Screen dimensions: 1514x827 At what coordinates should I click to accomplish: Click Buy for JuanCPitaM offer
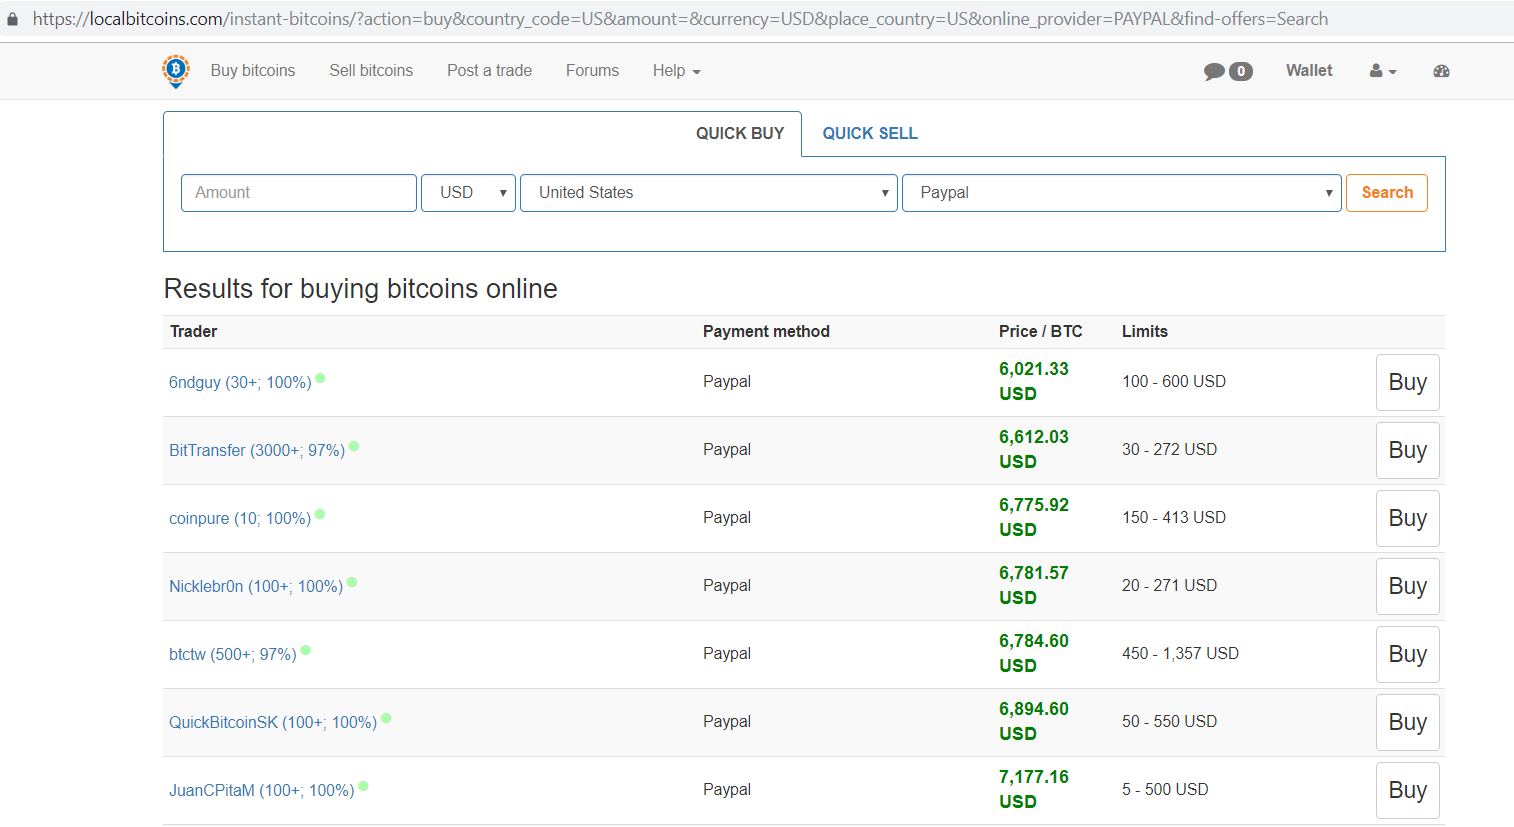tap(1407, 790)
